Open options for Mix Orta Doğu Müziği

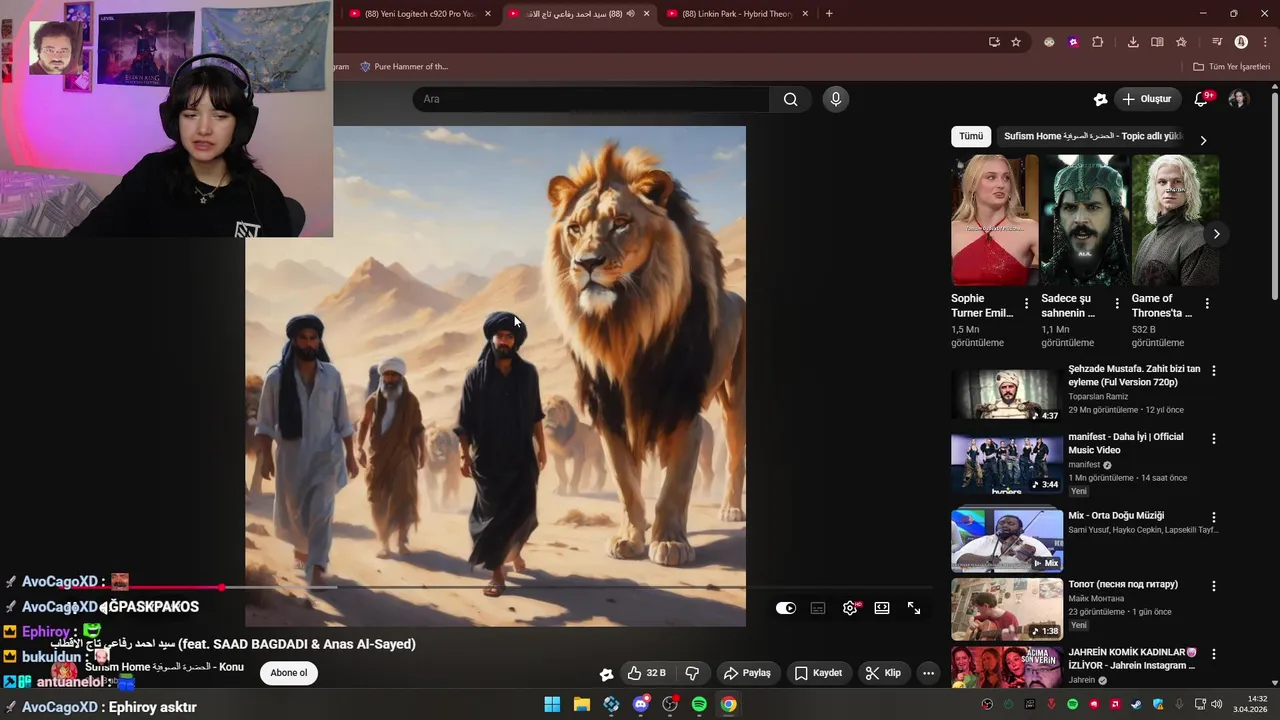click(1214, 518)
